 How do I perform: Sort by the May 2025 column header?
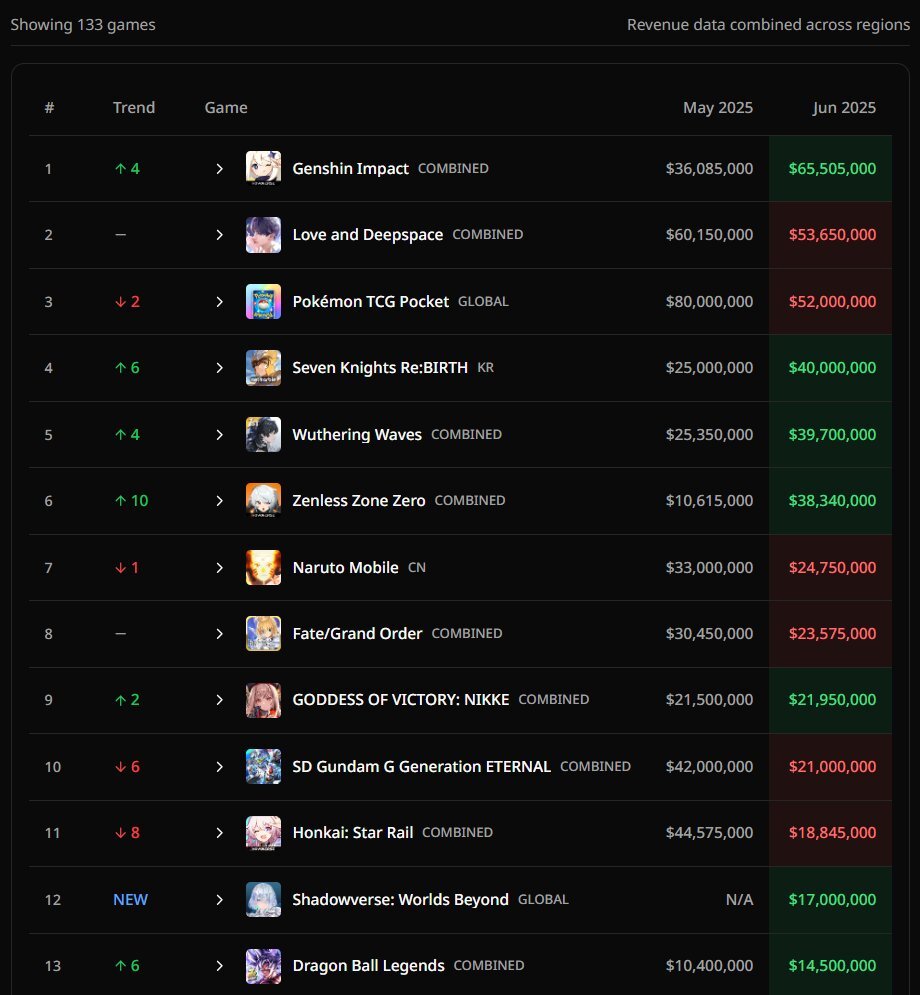718,107
